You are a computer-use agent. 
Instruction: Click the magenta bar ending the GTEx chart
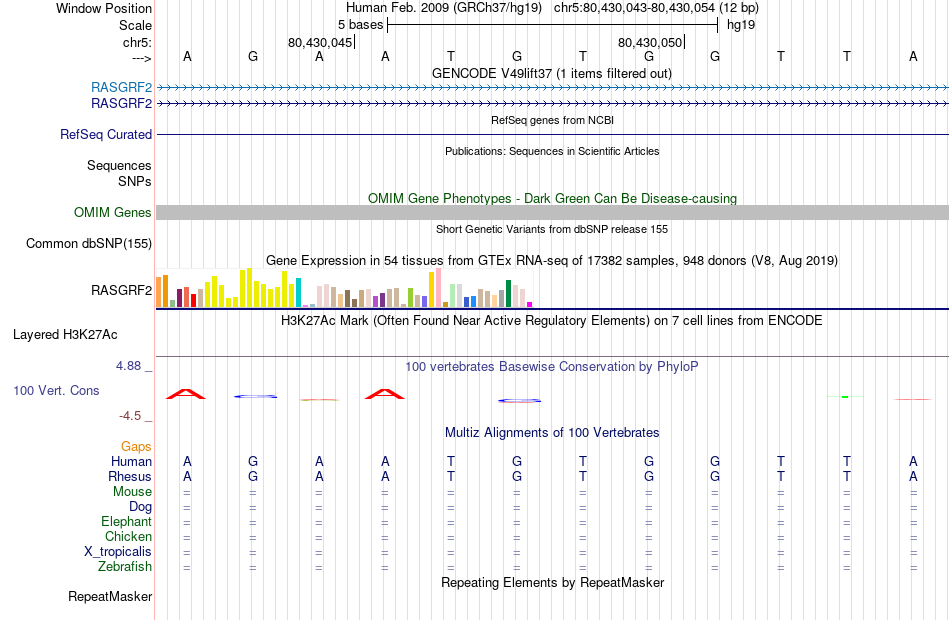[530, 304]
